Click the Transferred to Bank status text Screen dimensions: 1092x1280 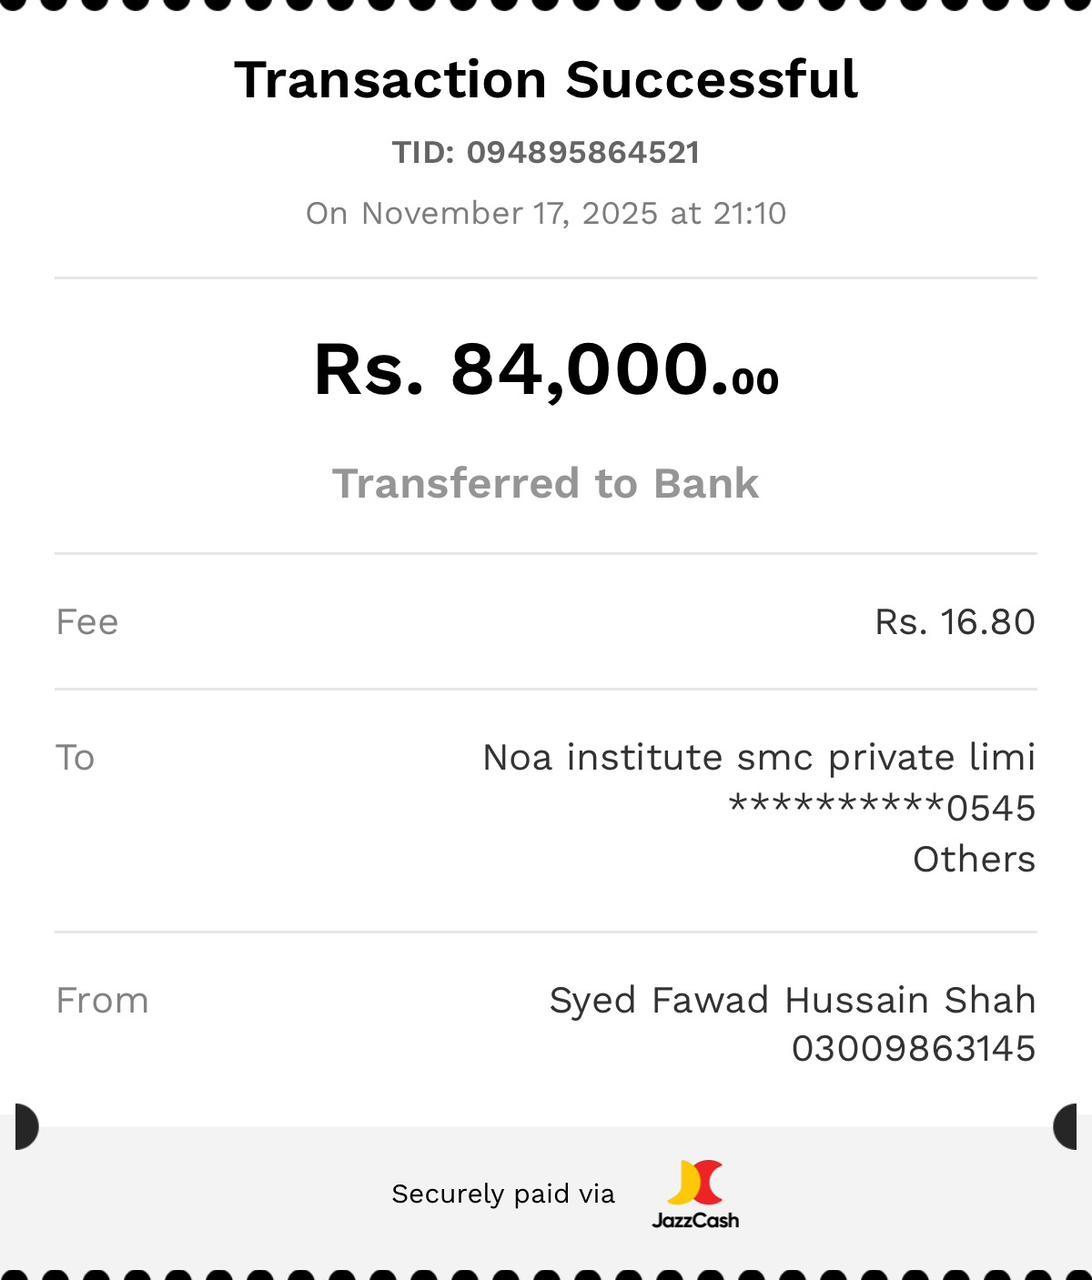pyautogui.click(x=546, y=483)
